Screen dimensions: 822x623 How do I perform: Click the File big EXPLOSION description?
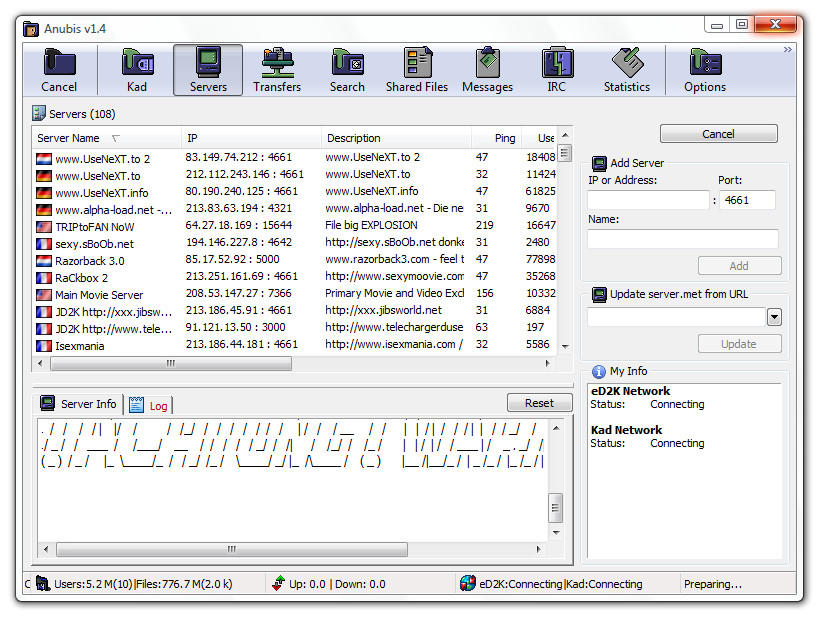click(x=371, y=225)
